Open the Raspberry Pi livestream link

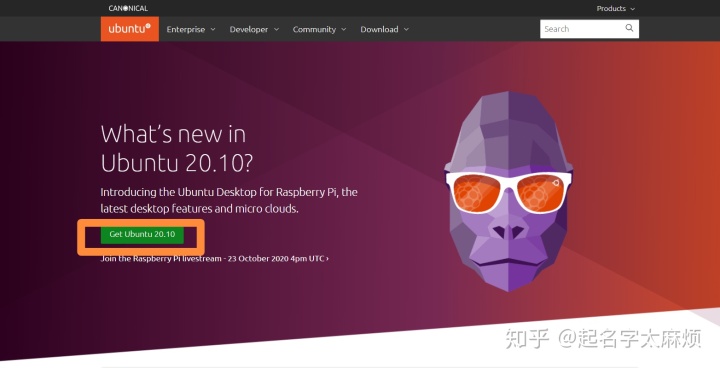[214, 259]
